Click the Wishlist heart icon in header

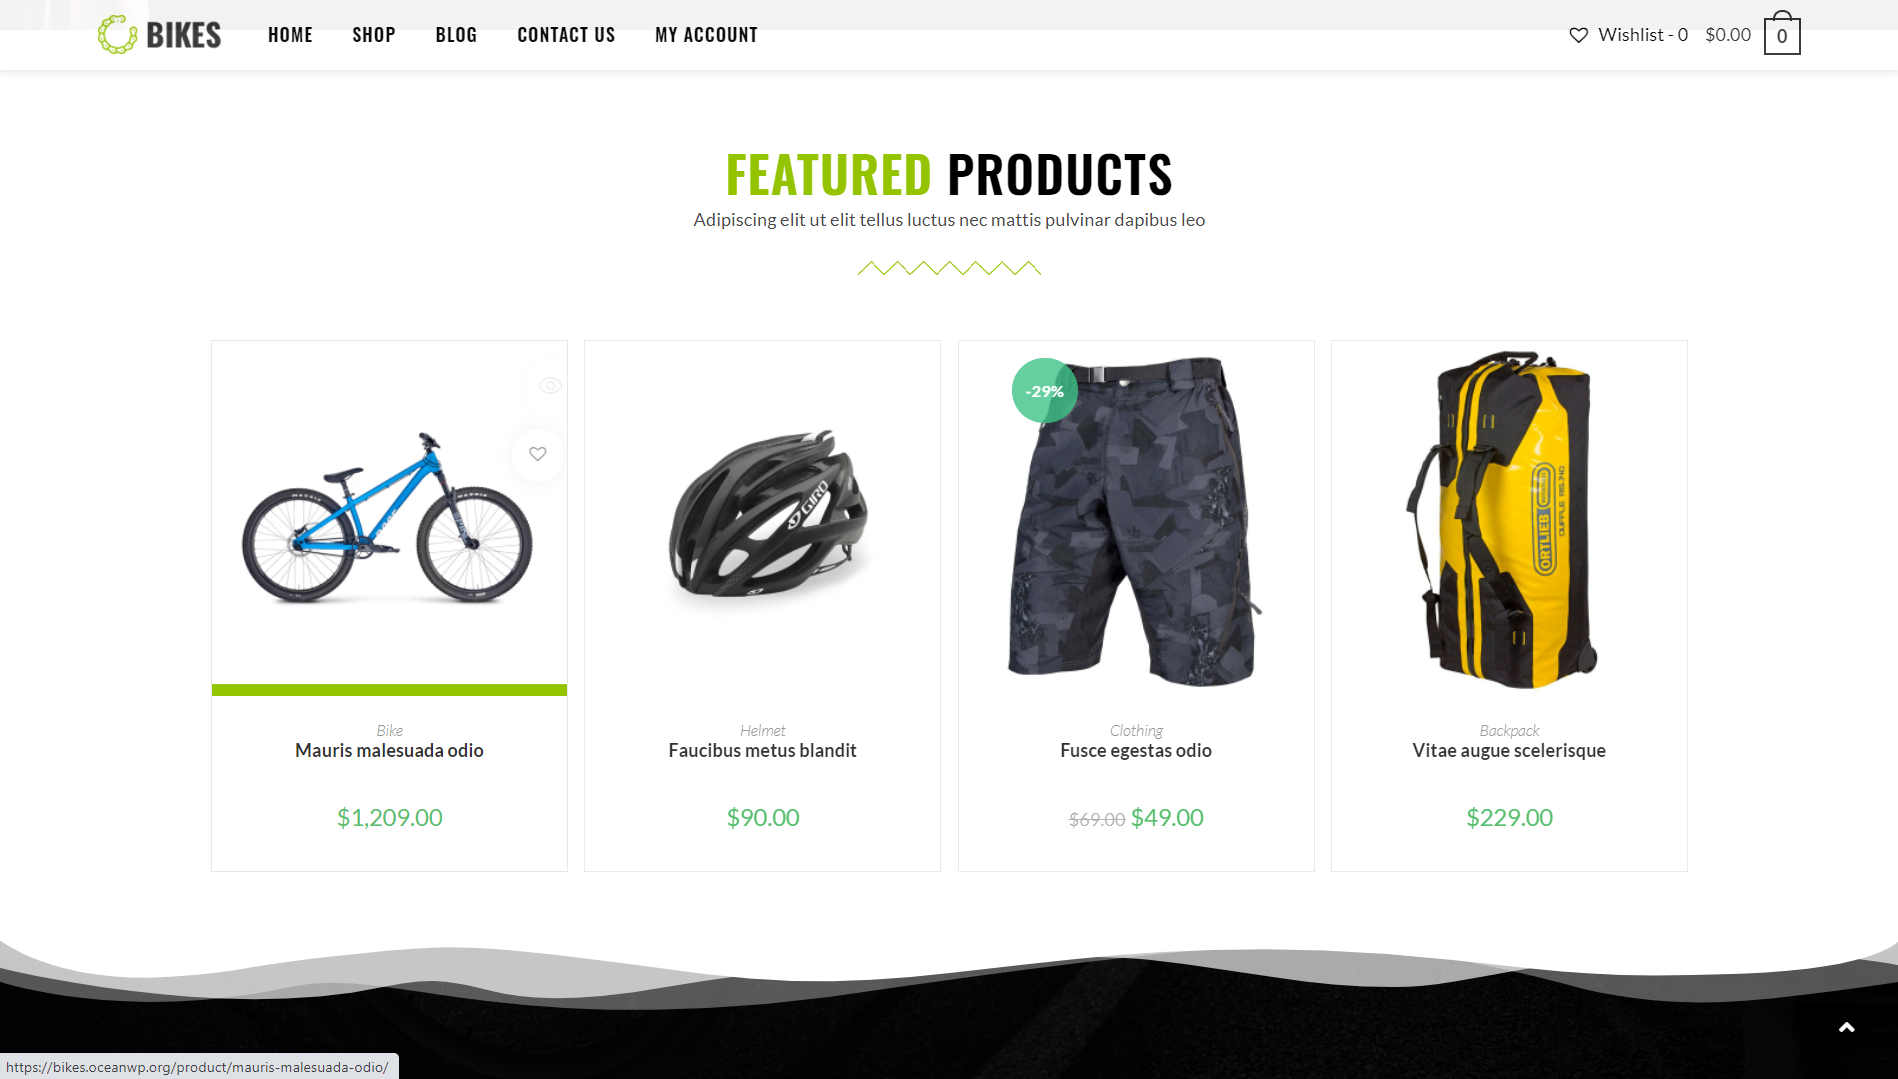pyautogui.click(x=1578, y=35)
